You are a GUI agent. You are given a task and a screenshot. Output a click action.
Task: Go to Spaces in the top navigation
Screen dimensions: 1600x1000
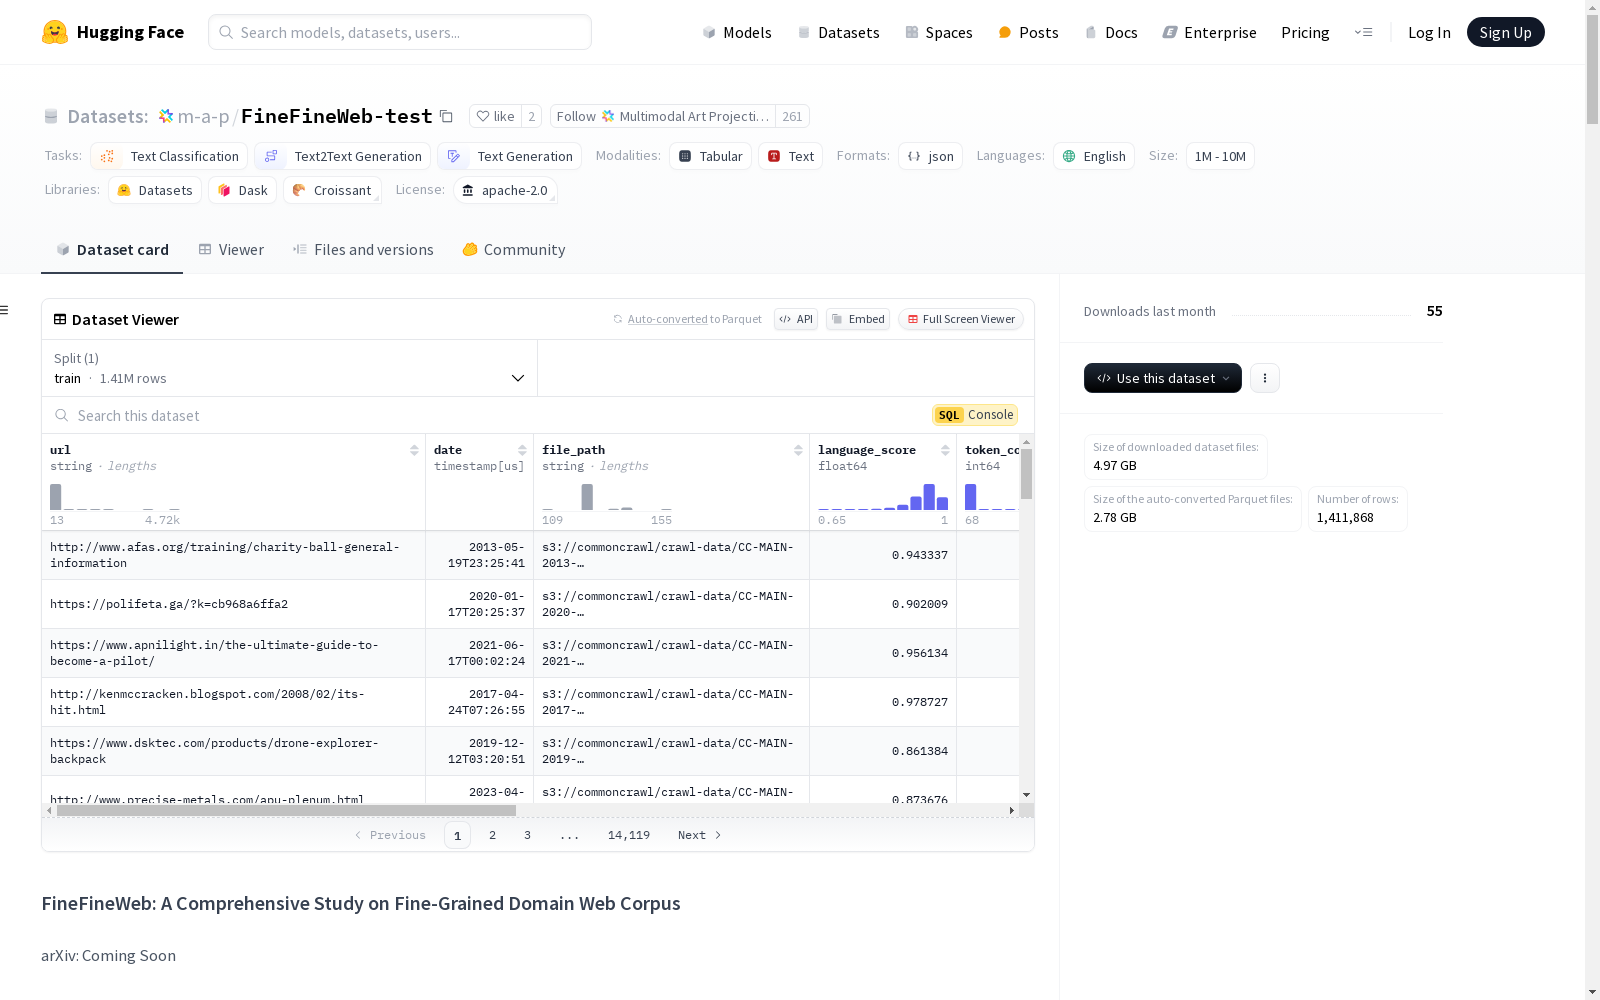pyautogui.click(x=938, y=32)
